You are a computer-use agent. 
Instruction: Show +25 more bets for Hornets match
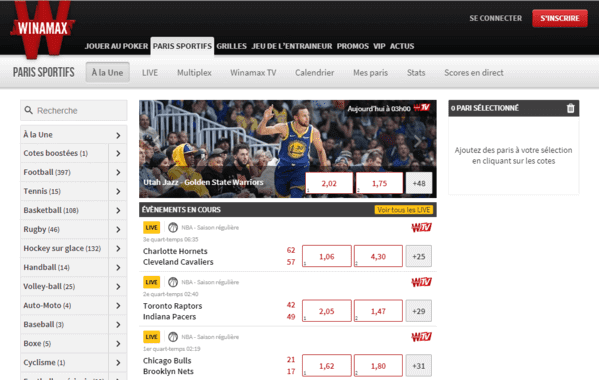pyautogui.click(x=419, y=256)
